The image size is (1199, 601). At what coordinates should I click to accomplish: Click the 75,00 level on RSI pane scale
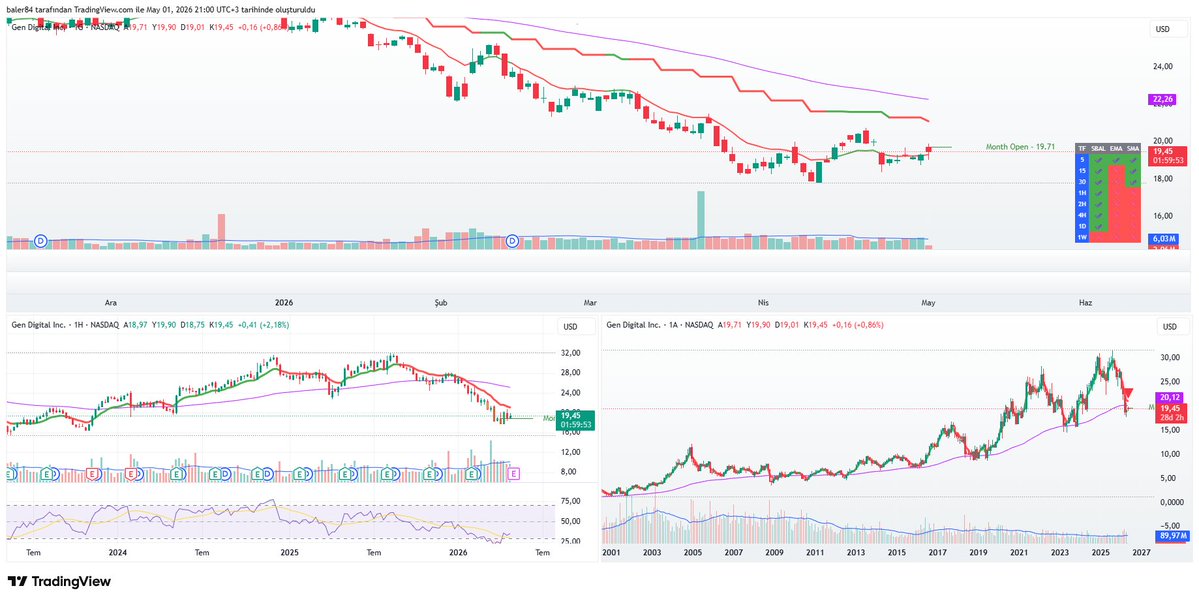570,502
